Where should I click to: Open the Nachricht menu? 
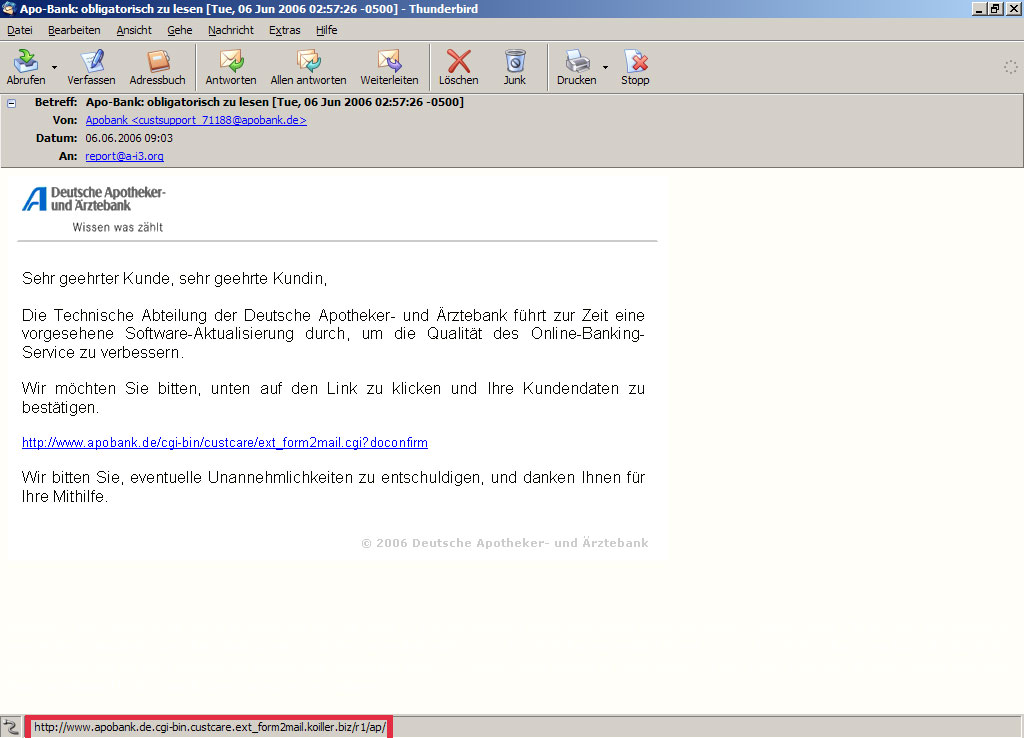[231, 30]
